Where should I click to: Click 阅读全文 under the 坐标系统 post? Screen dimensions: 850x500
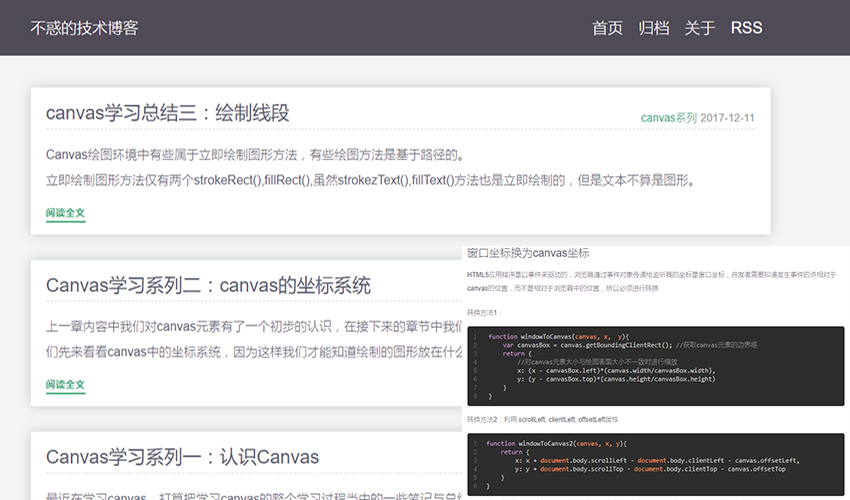pyautogui.click(x=65, y=385)
